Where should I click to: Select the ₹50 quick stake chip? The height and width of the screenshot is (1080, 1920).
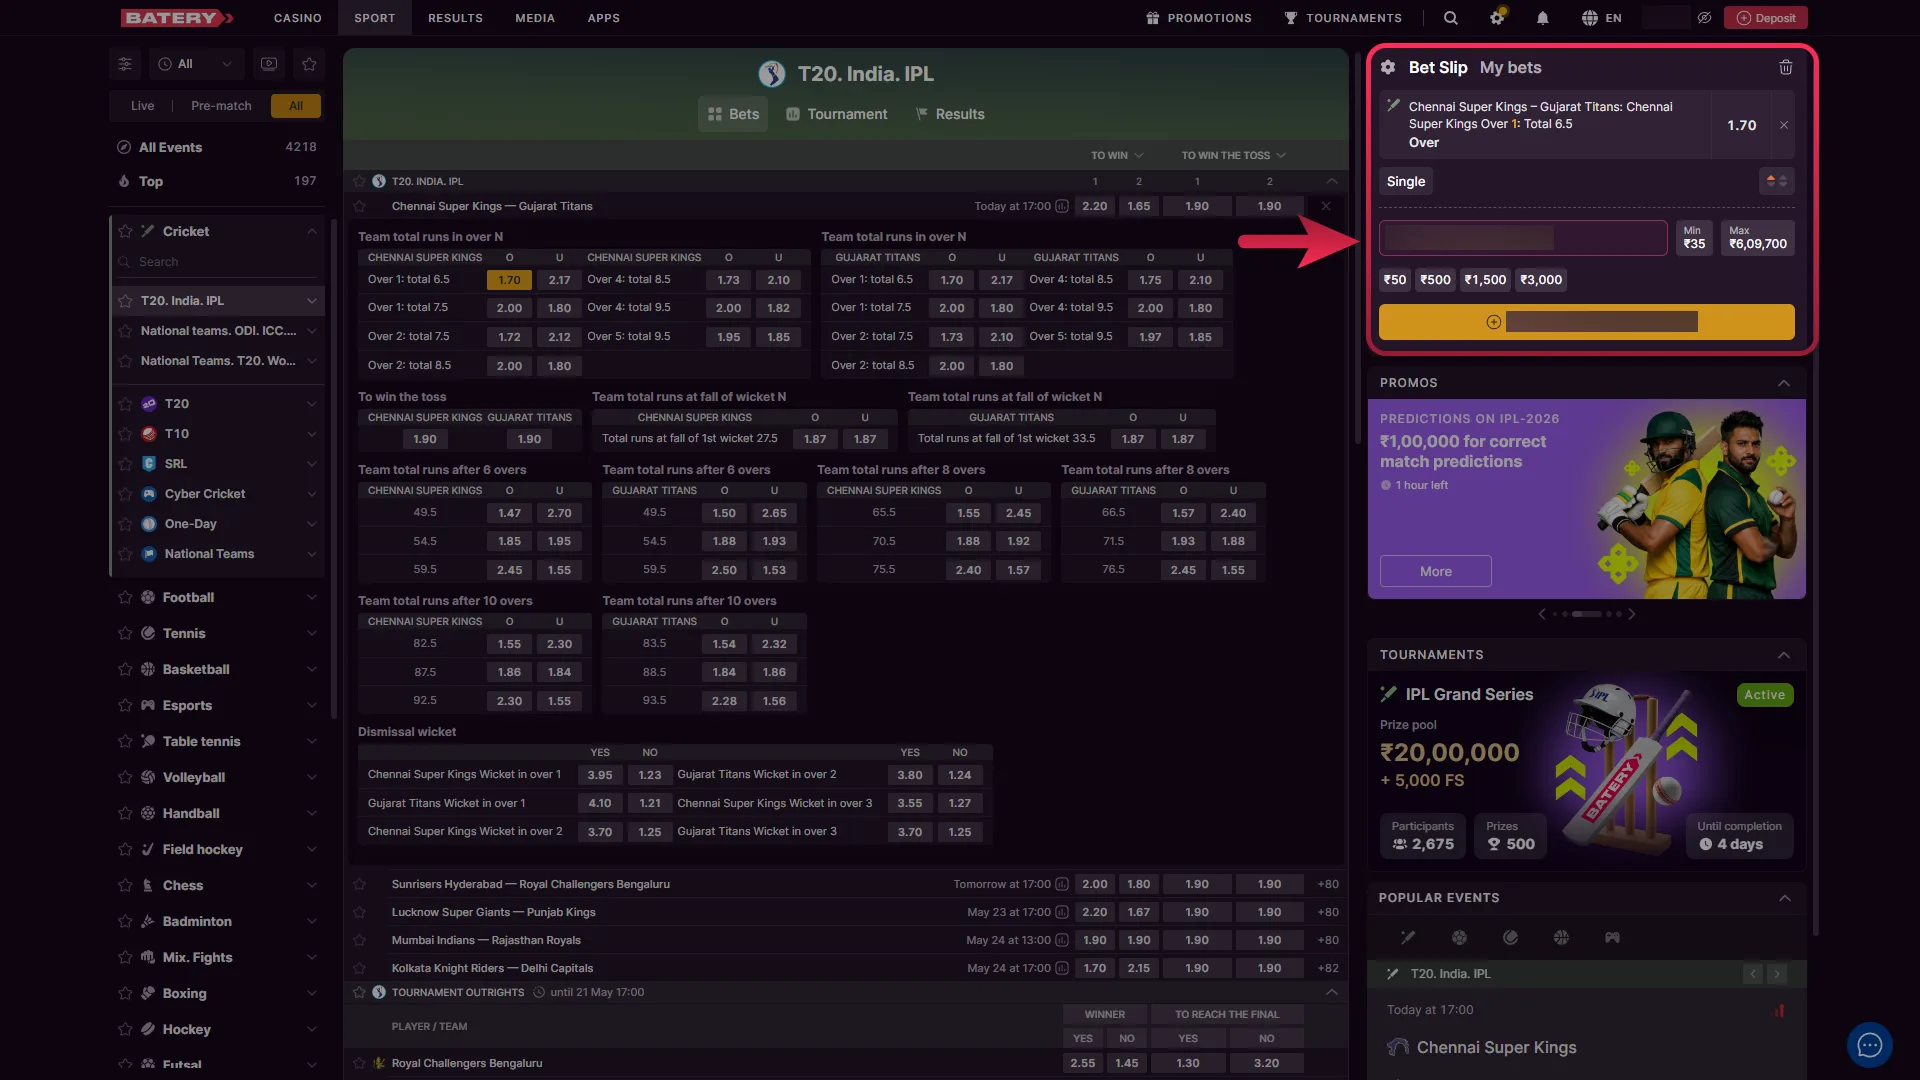coord(1394,280)
